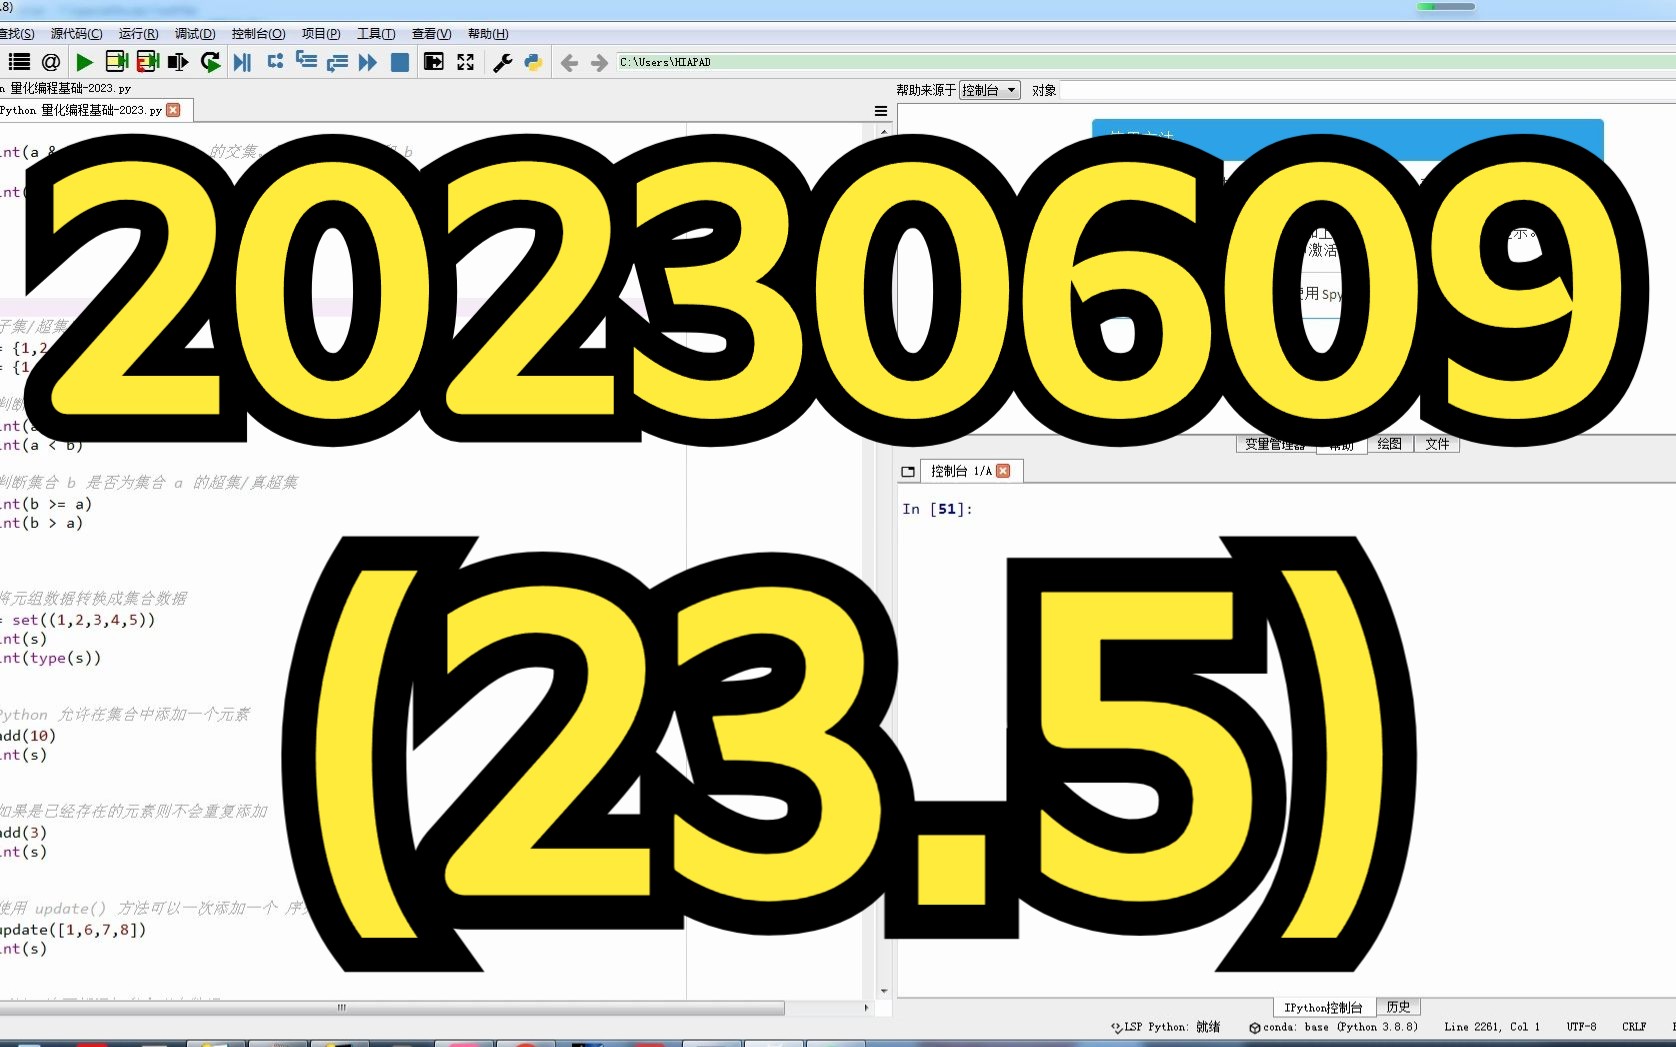Maximize current pane icon
The height and width of the screenshot is (1047, 1676).
coord(433,62)
